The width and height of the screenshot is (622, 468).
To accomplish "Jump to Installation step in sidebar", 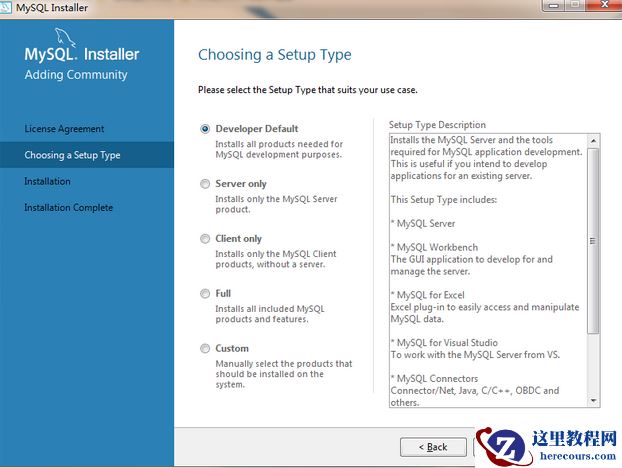I will click(47, 182).
